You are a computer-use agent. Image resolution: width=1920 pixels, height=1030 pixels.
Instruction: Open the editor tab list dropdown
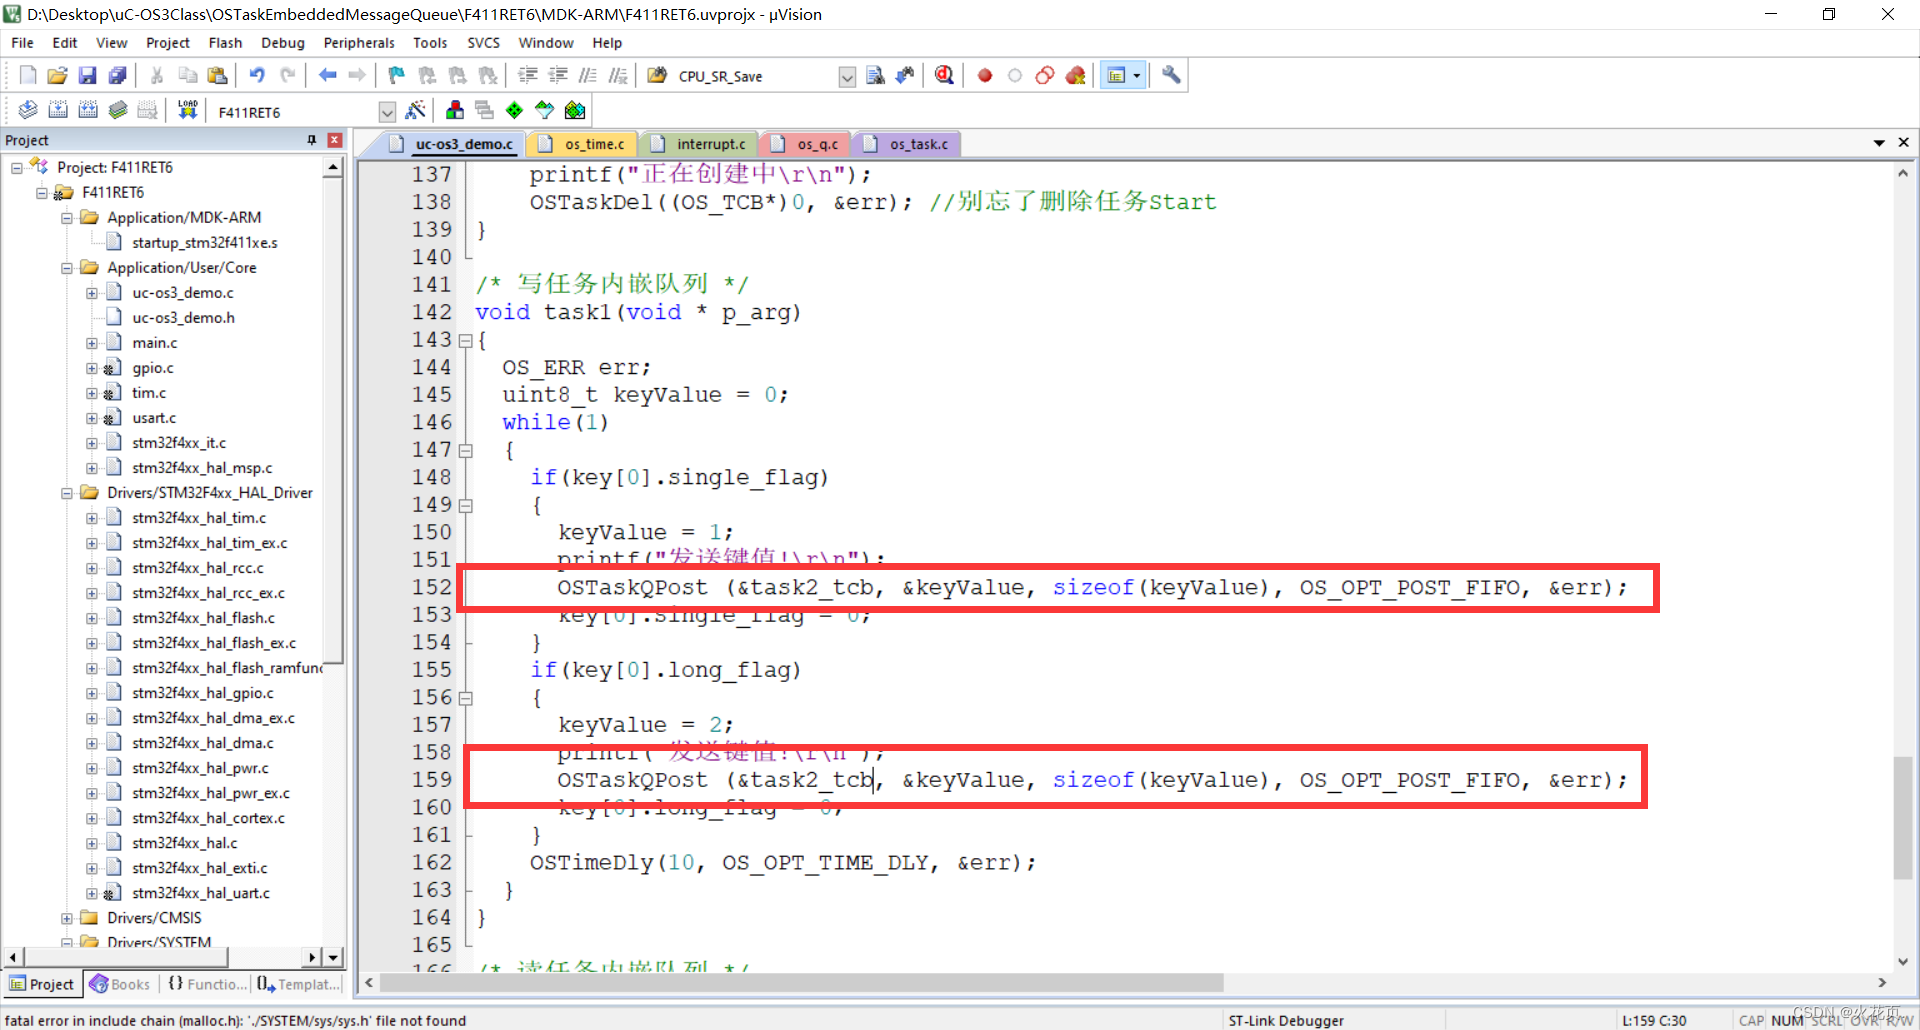(1879, 143)
